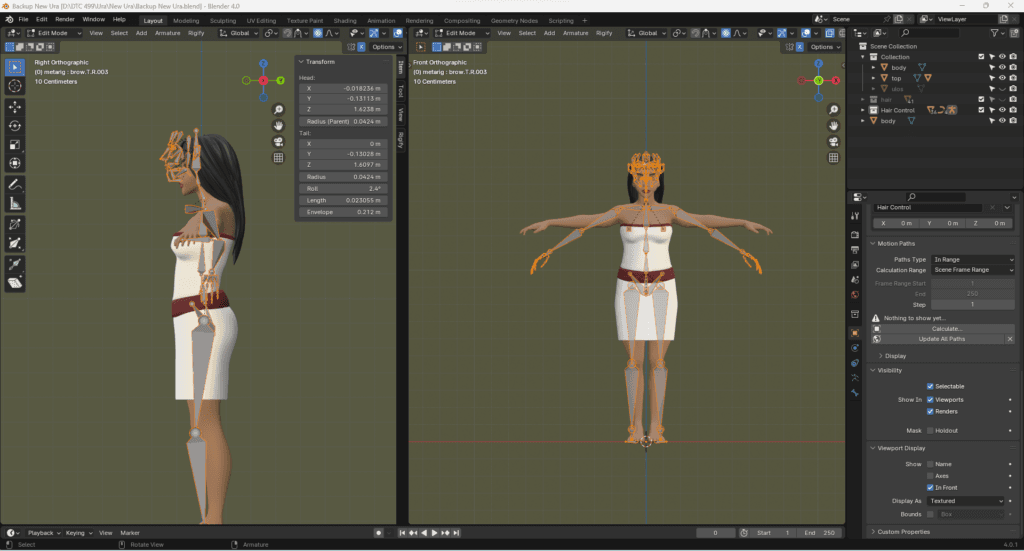Expand the Display subpanel
This screenshot has width=1024, height=551.
tap(894, 356)
